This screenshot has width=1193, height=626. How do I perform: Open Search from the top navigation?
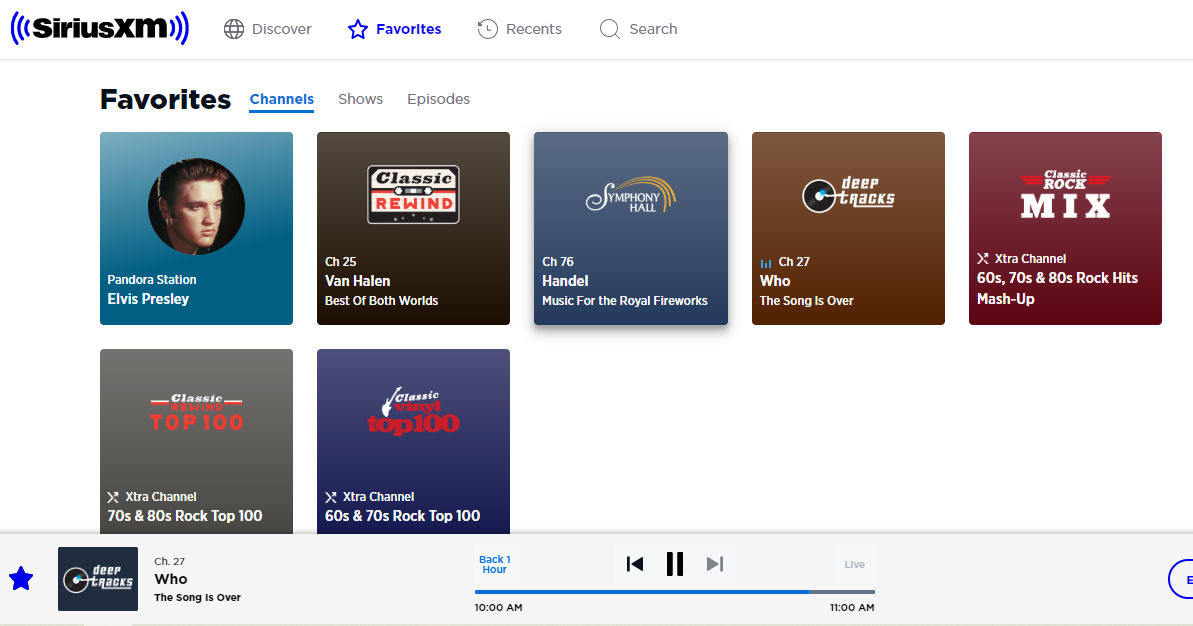click(638, 29)
